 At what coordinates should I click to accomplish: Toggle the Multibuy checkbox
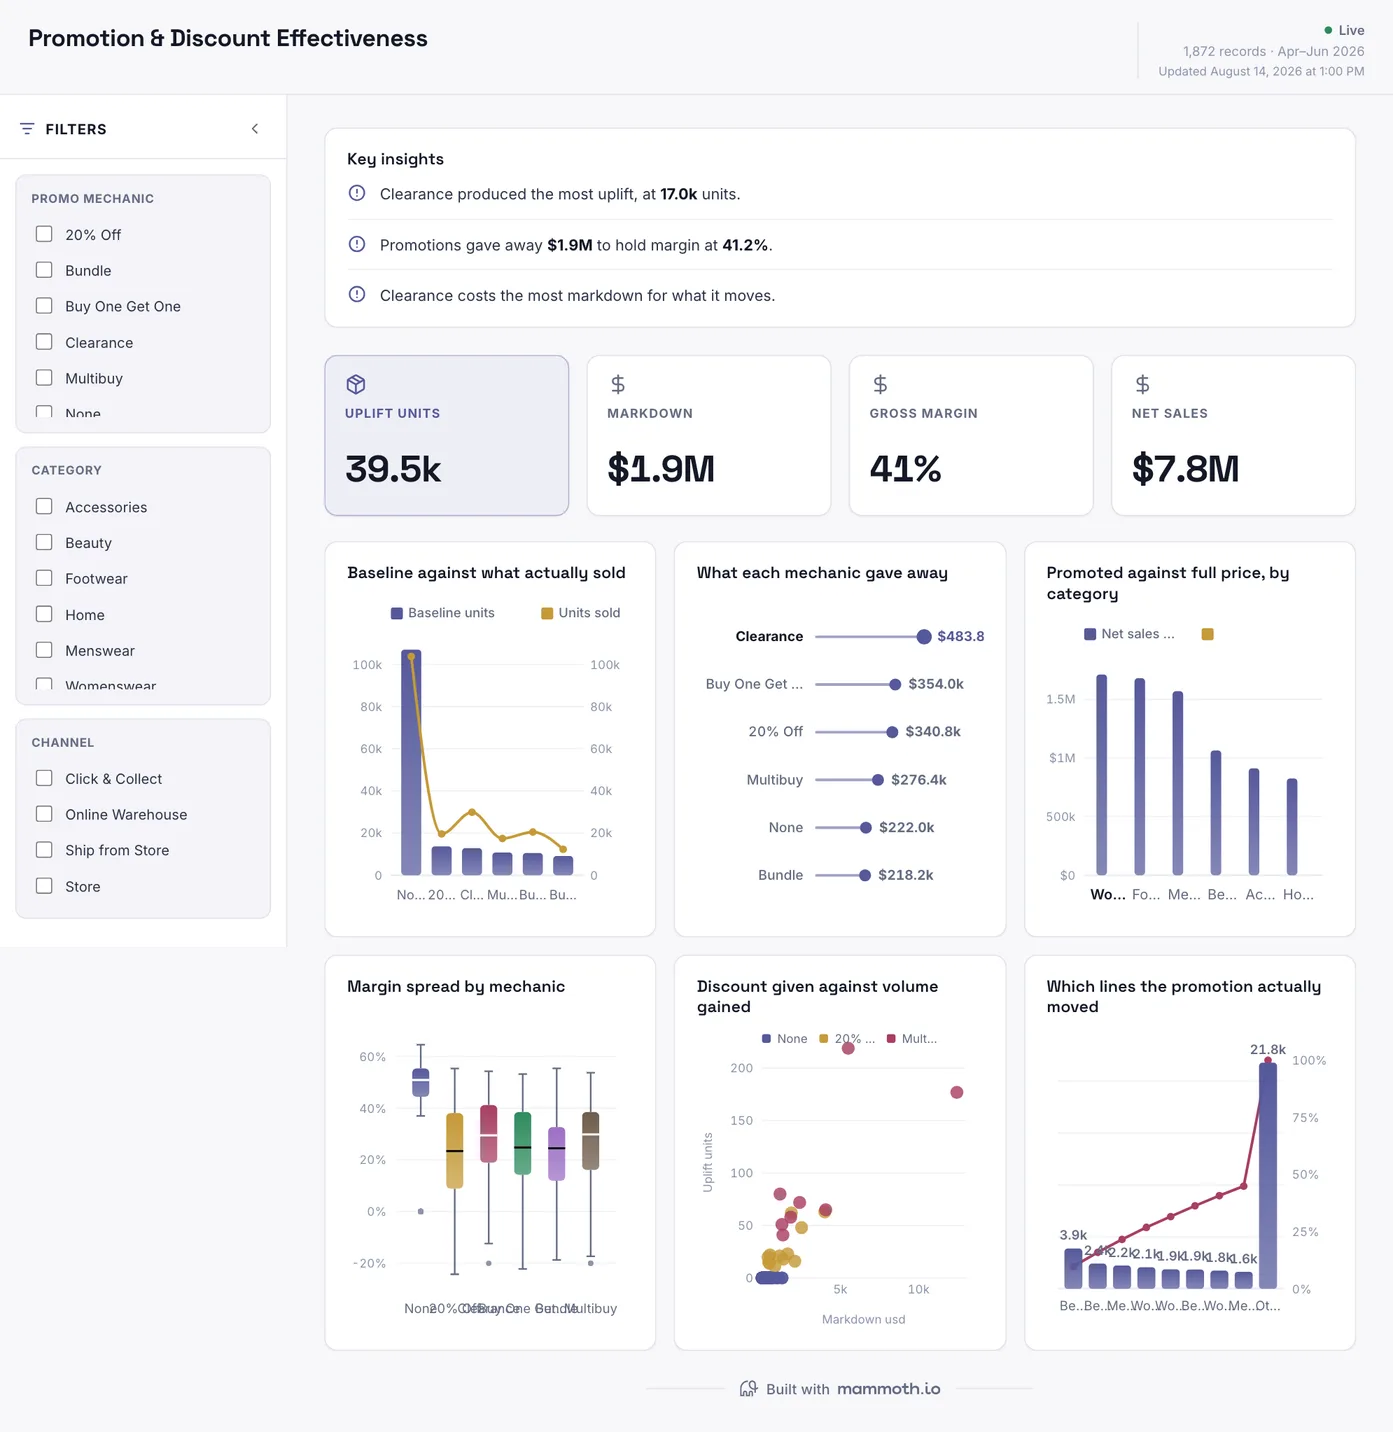click(44, 378)
